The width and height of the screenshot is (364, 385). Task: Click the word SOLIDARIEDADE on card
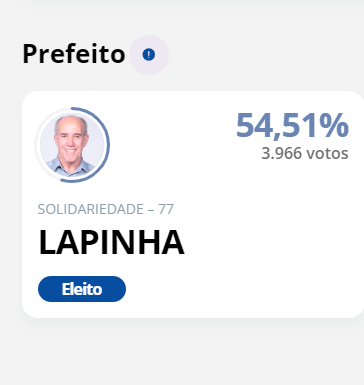coord(91,209)
